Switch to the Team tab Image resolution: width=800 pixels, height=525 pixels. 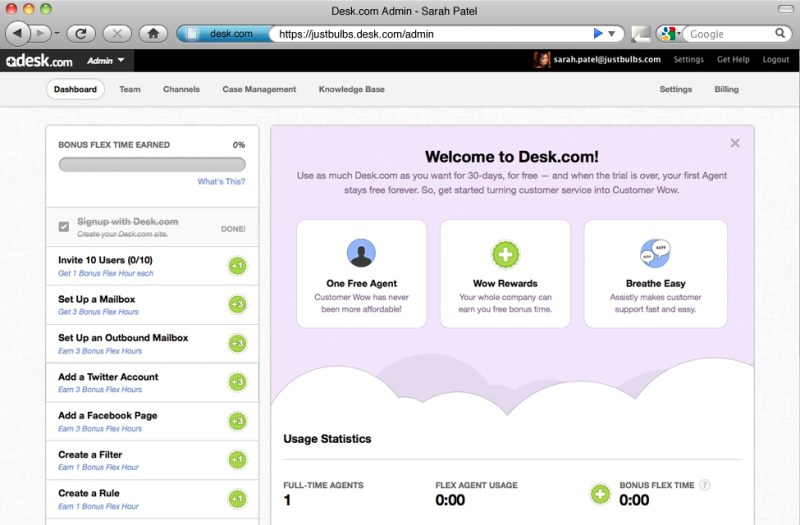[x=130, y=89]
